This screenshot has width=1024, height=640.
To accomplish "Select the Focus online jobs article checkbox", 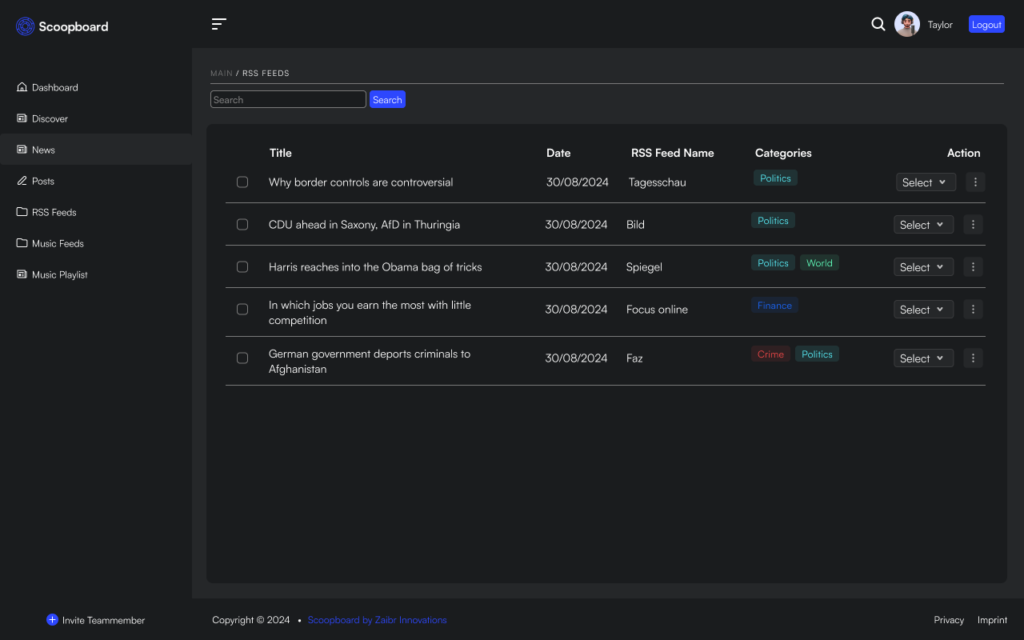I will click(x=242, y=309).
